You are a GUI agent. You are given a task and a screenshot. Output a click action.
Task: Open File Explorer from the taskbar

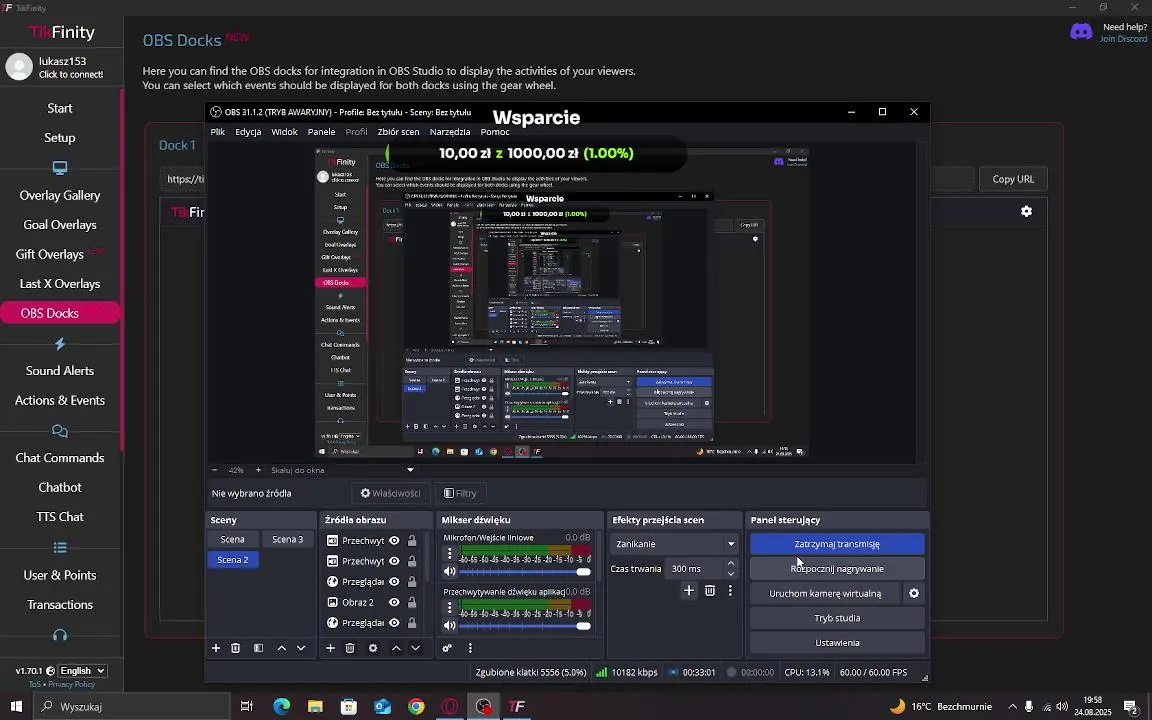pos(315,706)
